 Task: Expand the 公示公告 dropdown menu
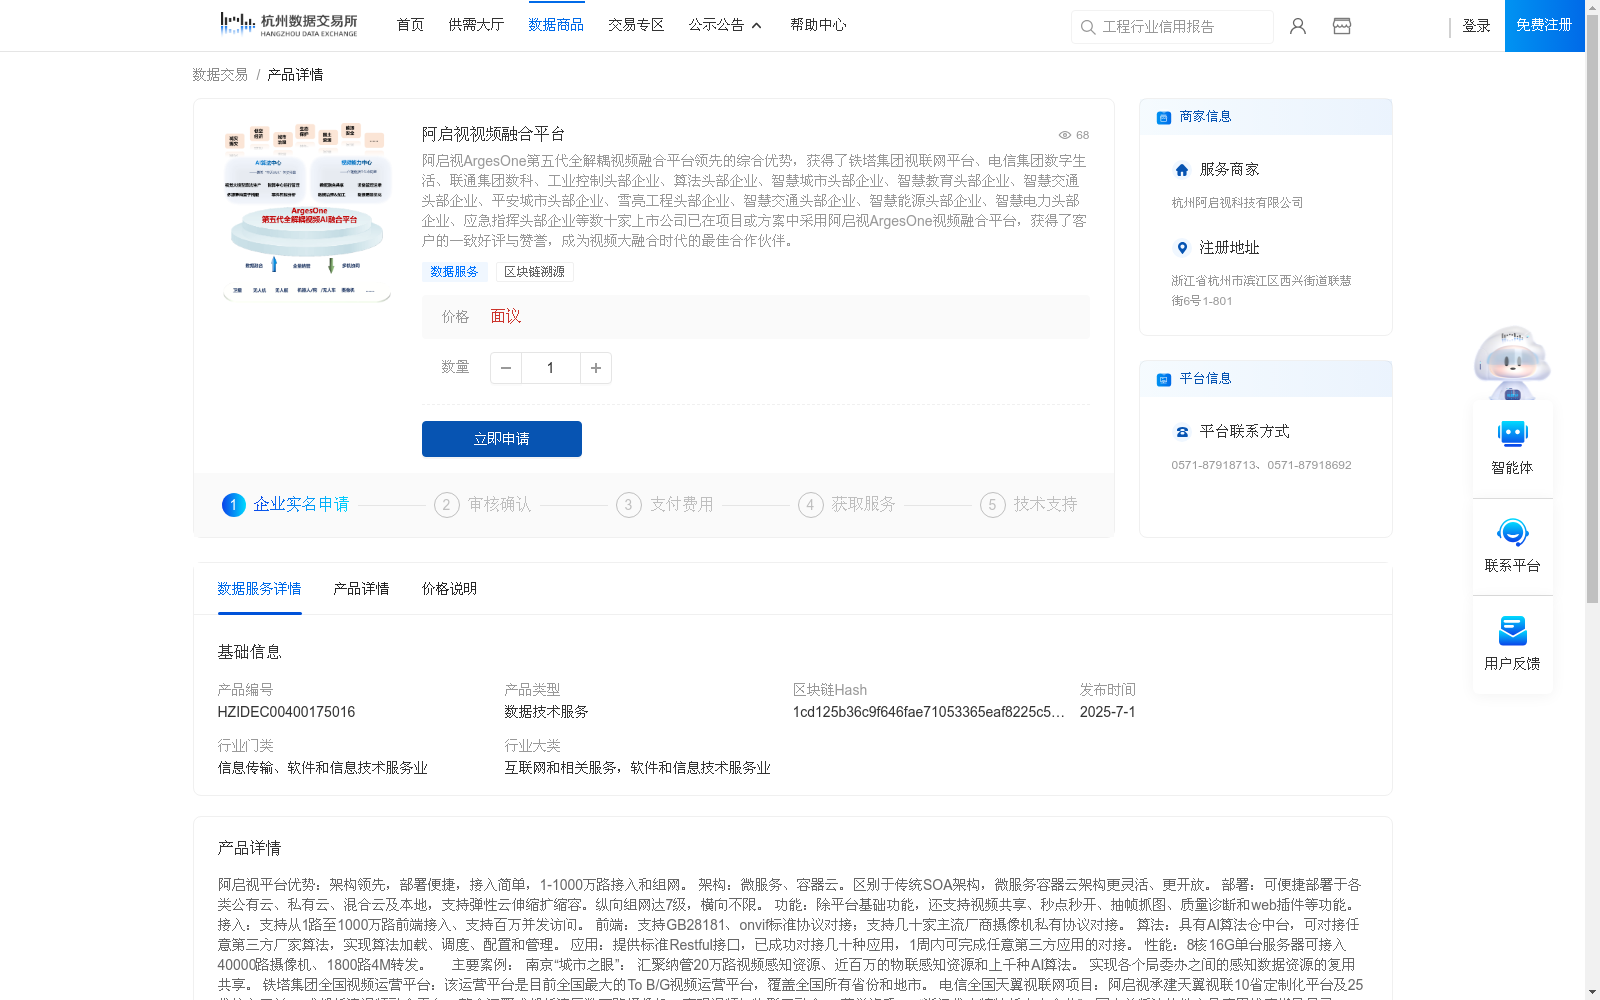tap(725, 25)
